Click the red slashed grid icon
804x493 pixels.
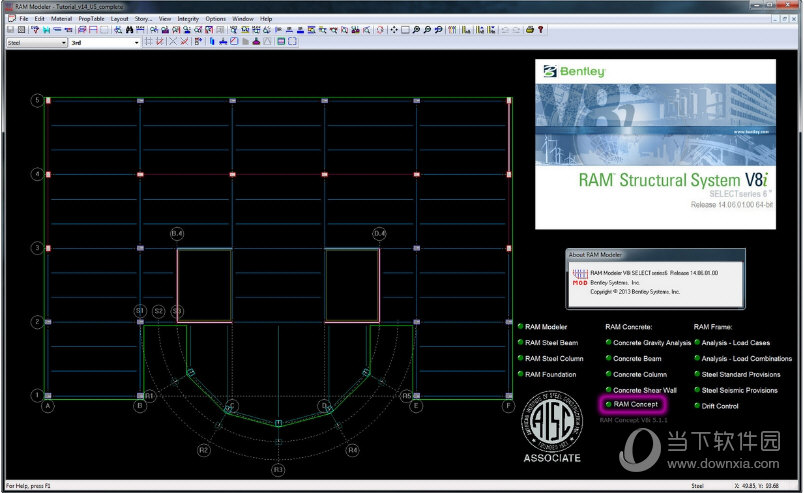point(159,42)
